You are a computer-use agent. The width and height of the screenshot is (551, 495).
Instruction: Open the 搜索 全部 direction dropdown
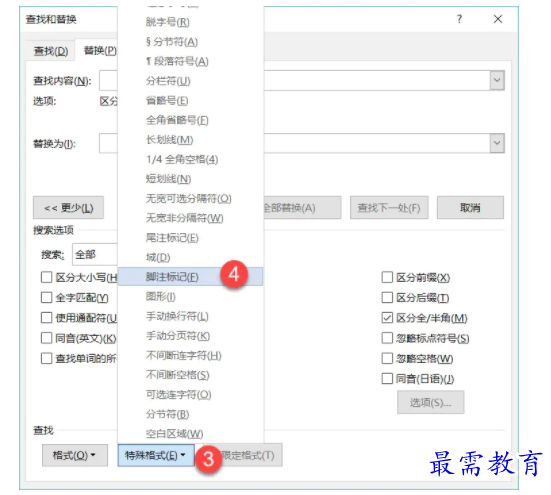pyautogui.click(x=95, y=254)
